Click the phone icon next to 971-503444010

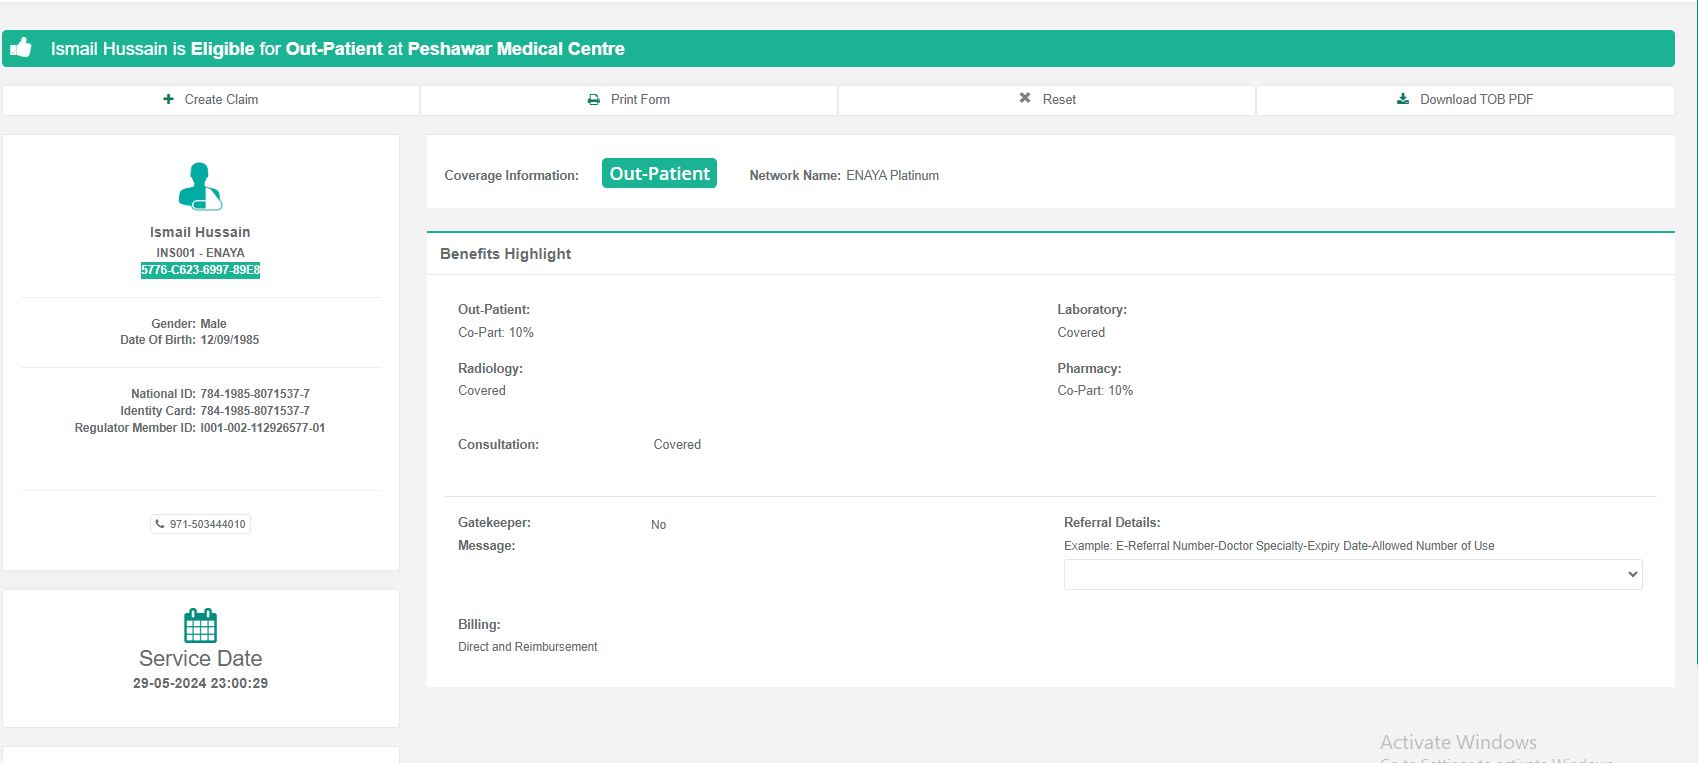(x=160, y=524)
